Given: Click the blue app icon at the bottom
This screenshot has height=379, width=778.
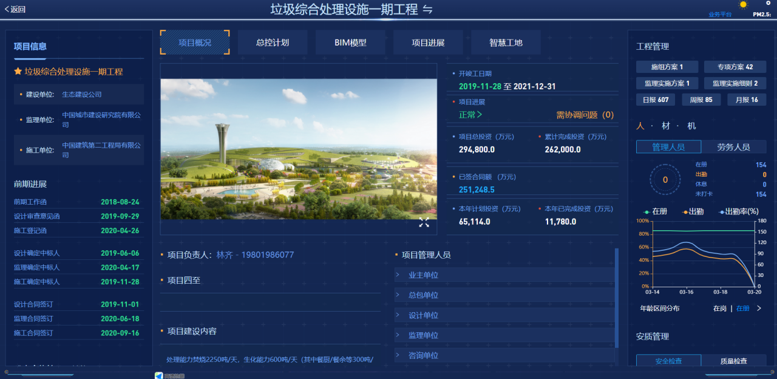Looking at the screenshot, I should click(x=159, y=376).
